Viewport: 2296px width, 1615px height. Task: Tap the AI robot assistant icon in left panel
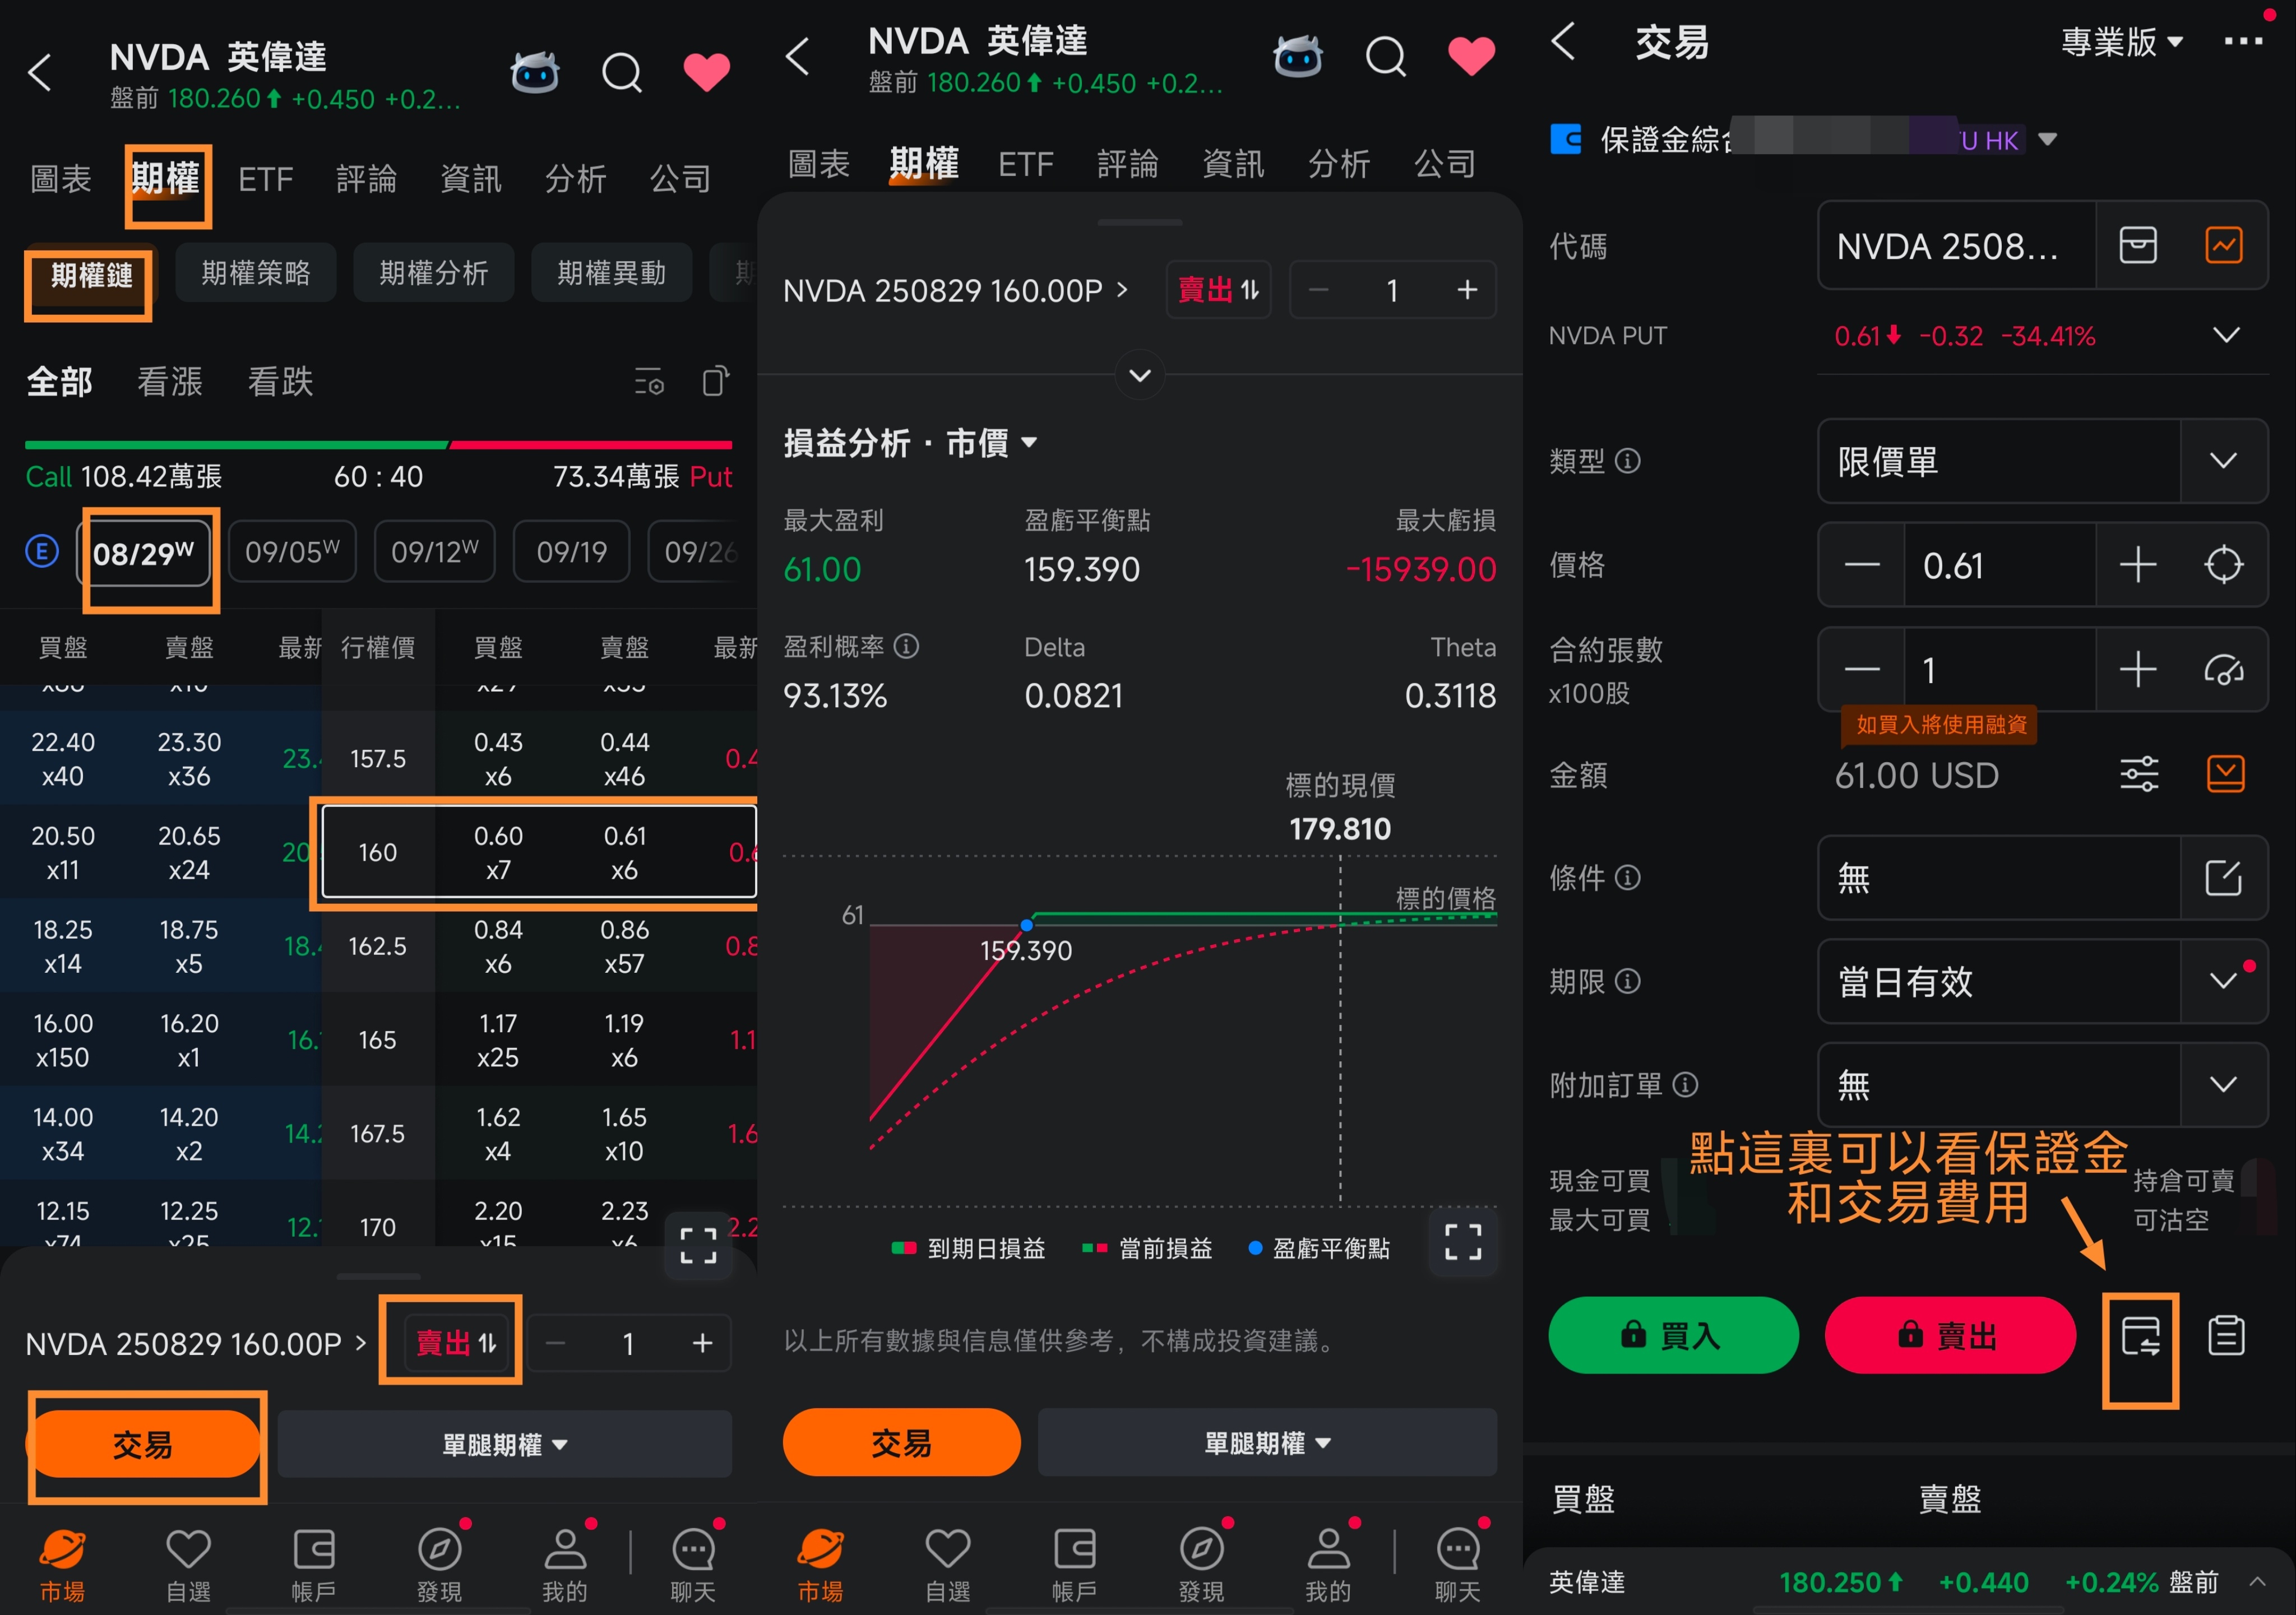[535, 72]
